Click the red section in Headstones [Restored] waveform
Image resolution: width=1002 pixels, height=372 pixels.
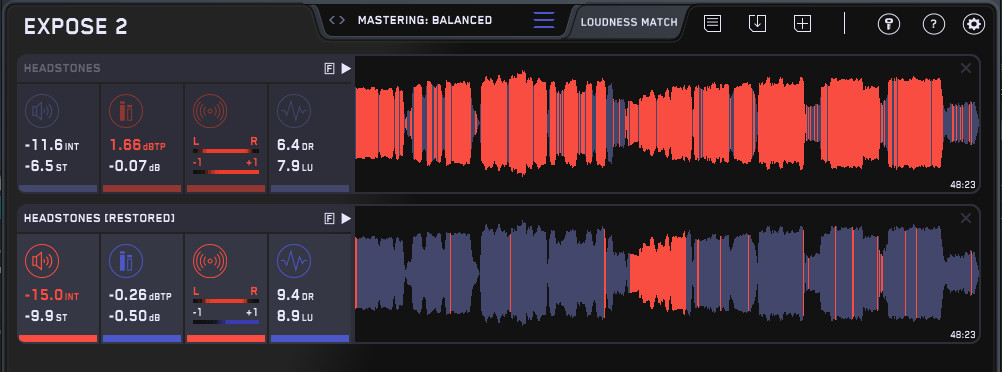[658, 273]
